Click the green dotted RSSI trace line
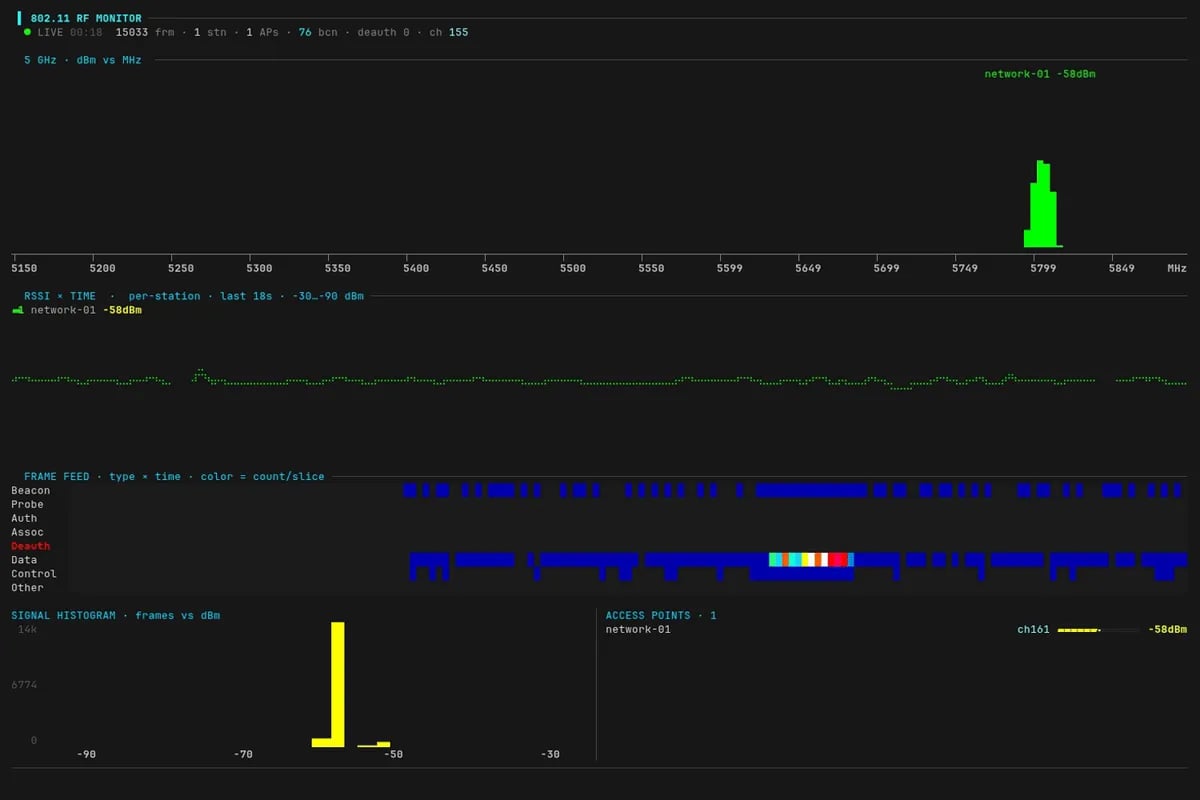 (x=600, y=380)
